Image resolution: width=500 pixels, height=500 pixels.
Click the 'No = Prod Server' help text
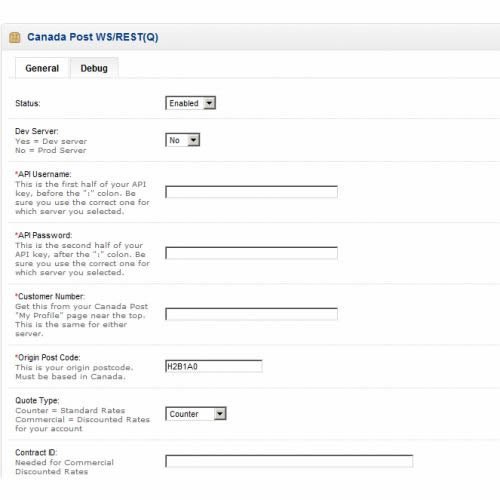click(51, 150)
